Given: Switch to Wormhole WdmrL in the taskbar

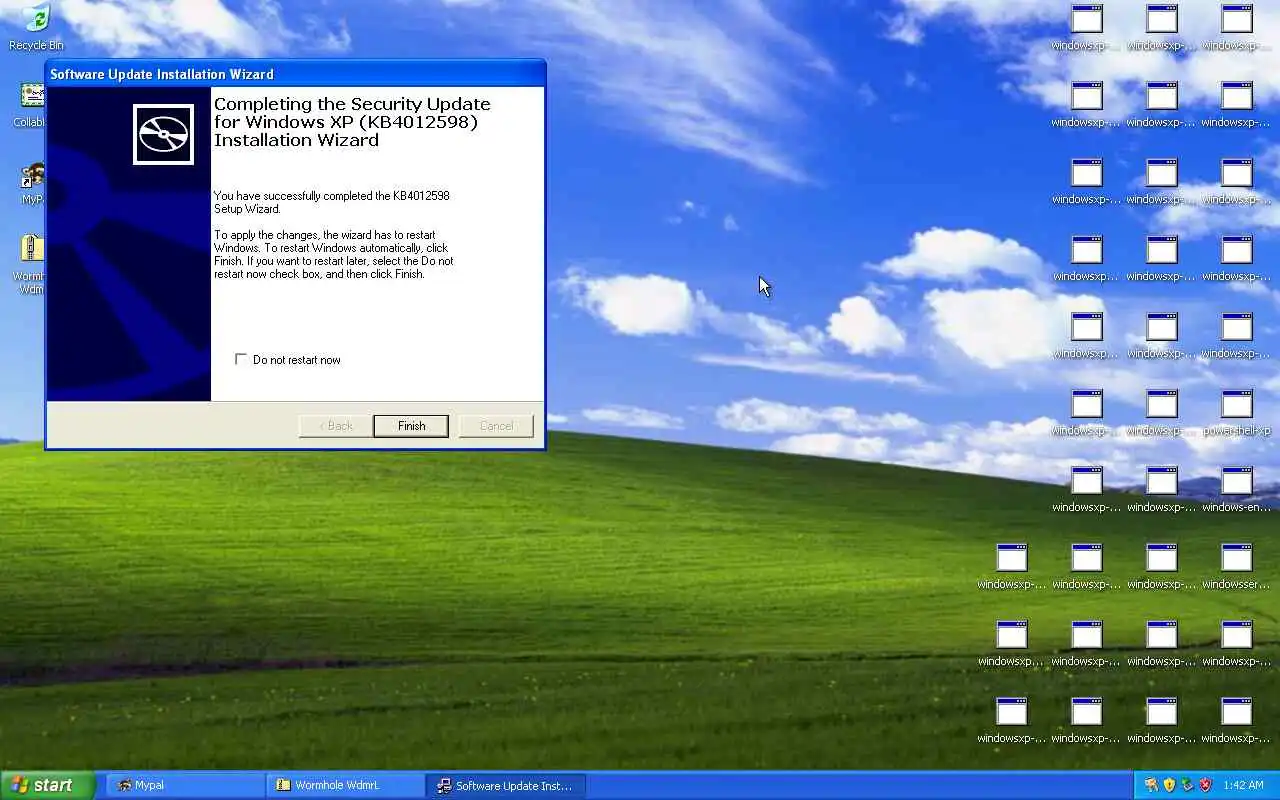Looking at the screenshot, I should click(344, 785).
